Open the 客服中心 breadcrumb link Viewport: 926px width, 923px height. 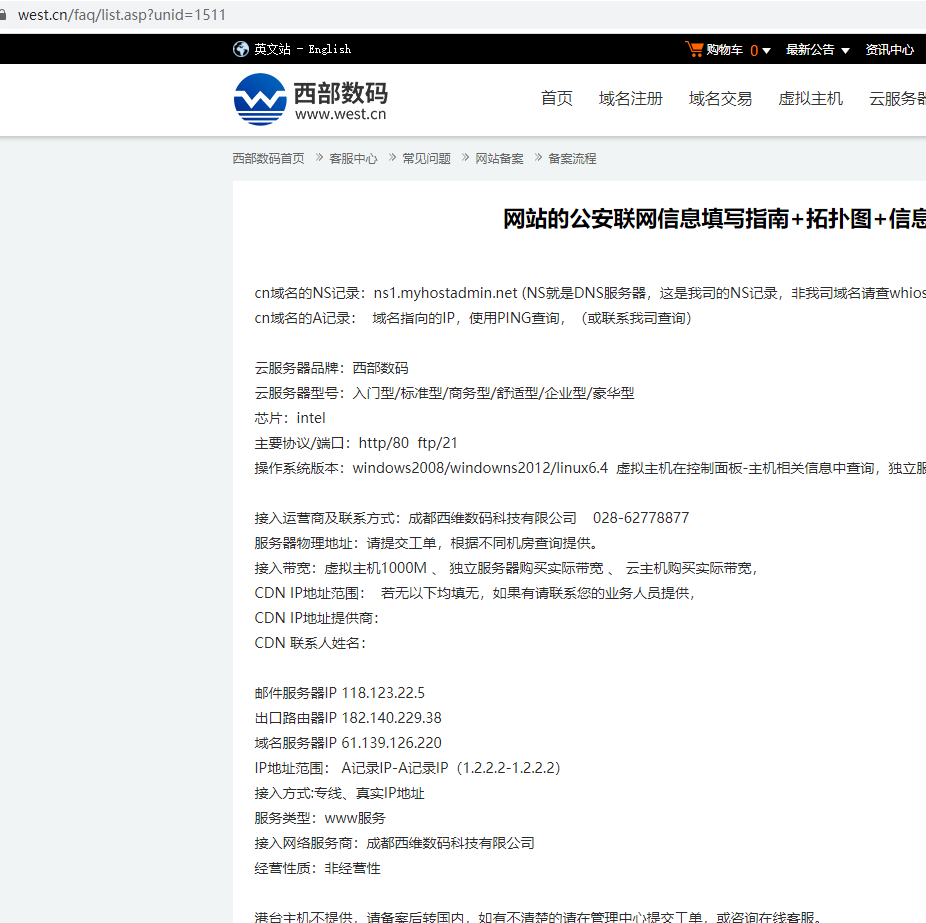coord(352,158)
